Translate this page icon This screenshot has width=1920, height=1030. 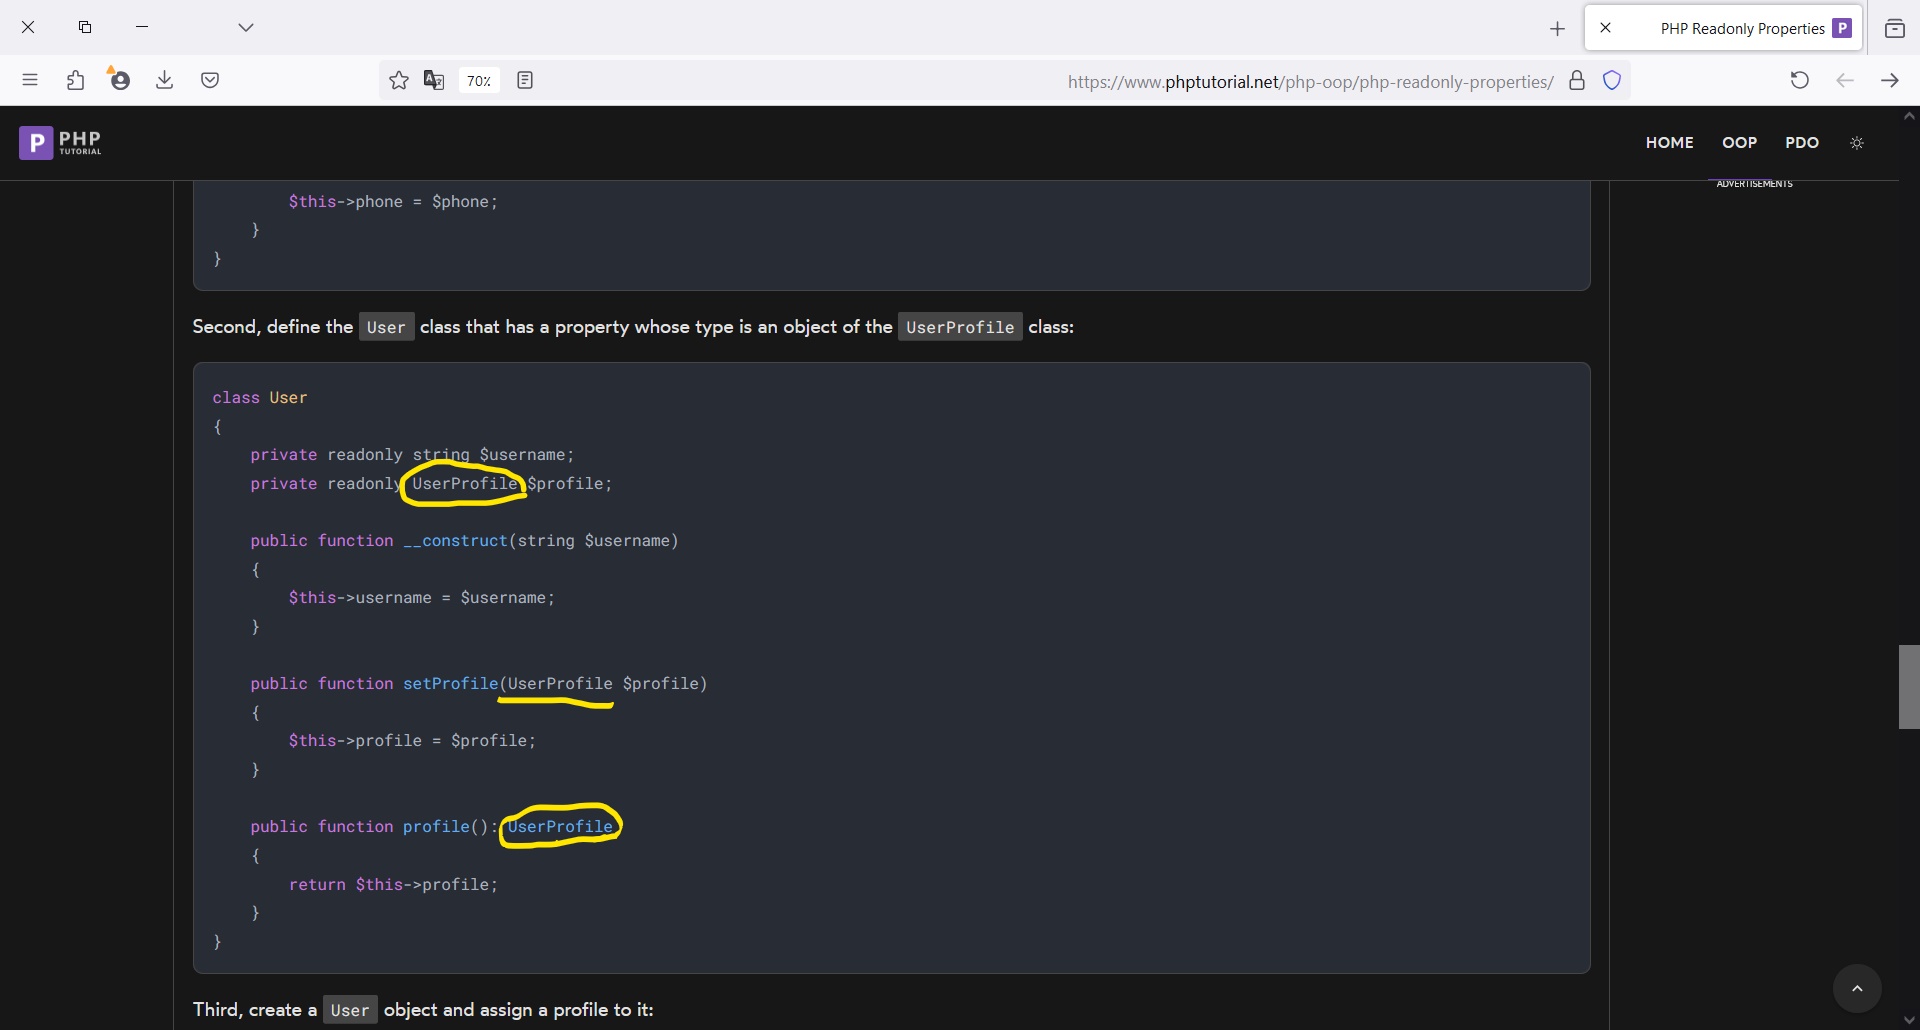click(x=434, y=80)
